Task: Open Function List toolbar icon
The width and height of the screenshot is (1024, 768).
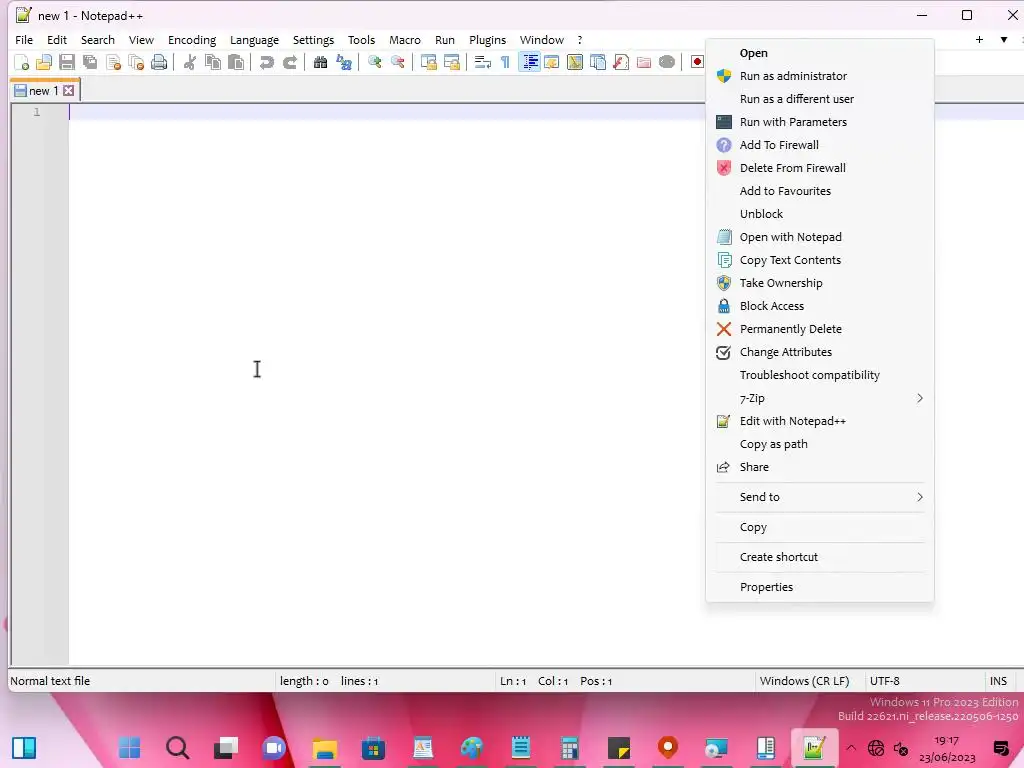Action: tap(621, 63)
